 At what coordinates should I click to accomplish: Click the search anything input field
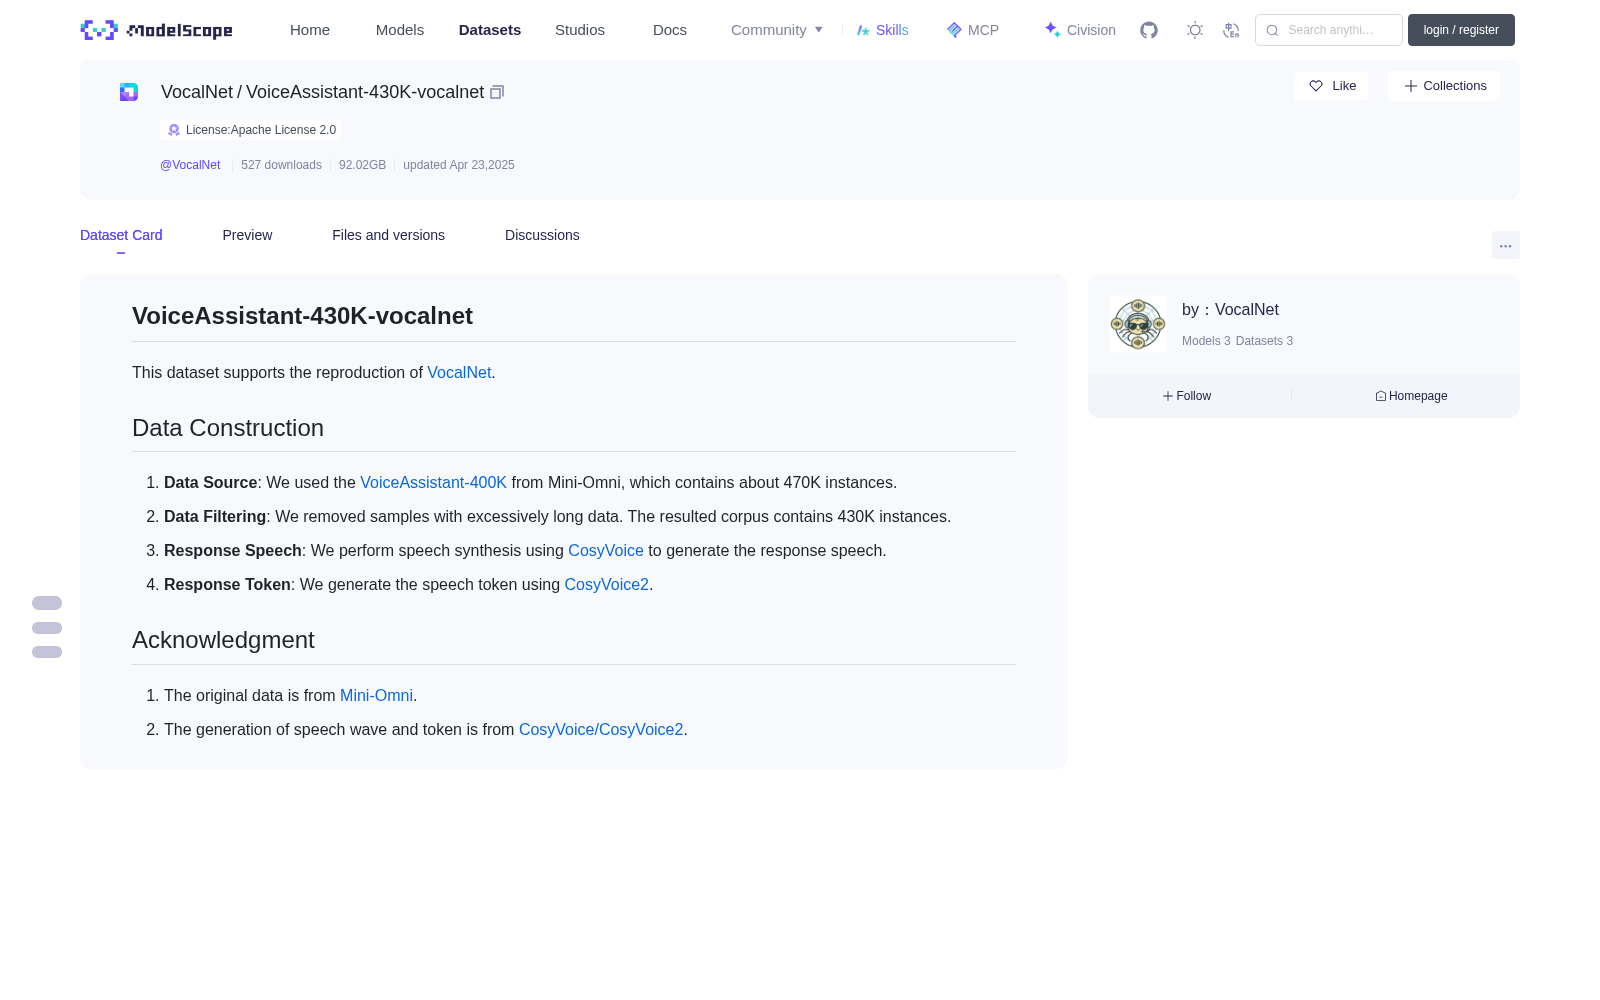coord(1329,30)
